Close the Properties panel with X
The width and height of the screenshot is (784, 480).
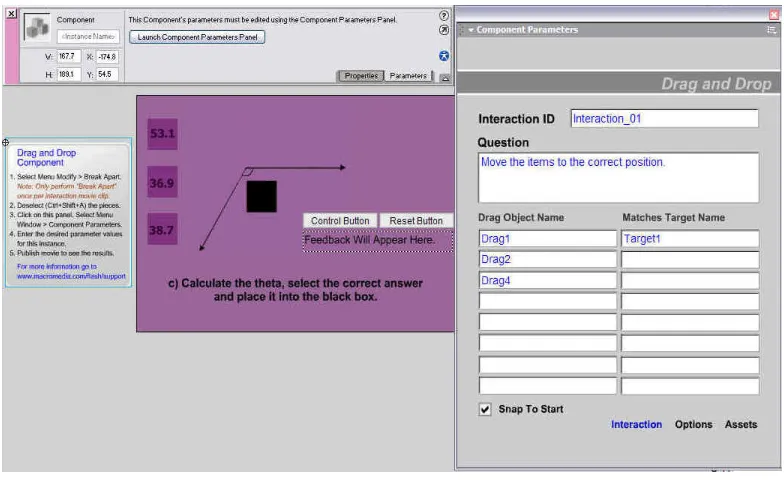(12, 14)
